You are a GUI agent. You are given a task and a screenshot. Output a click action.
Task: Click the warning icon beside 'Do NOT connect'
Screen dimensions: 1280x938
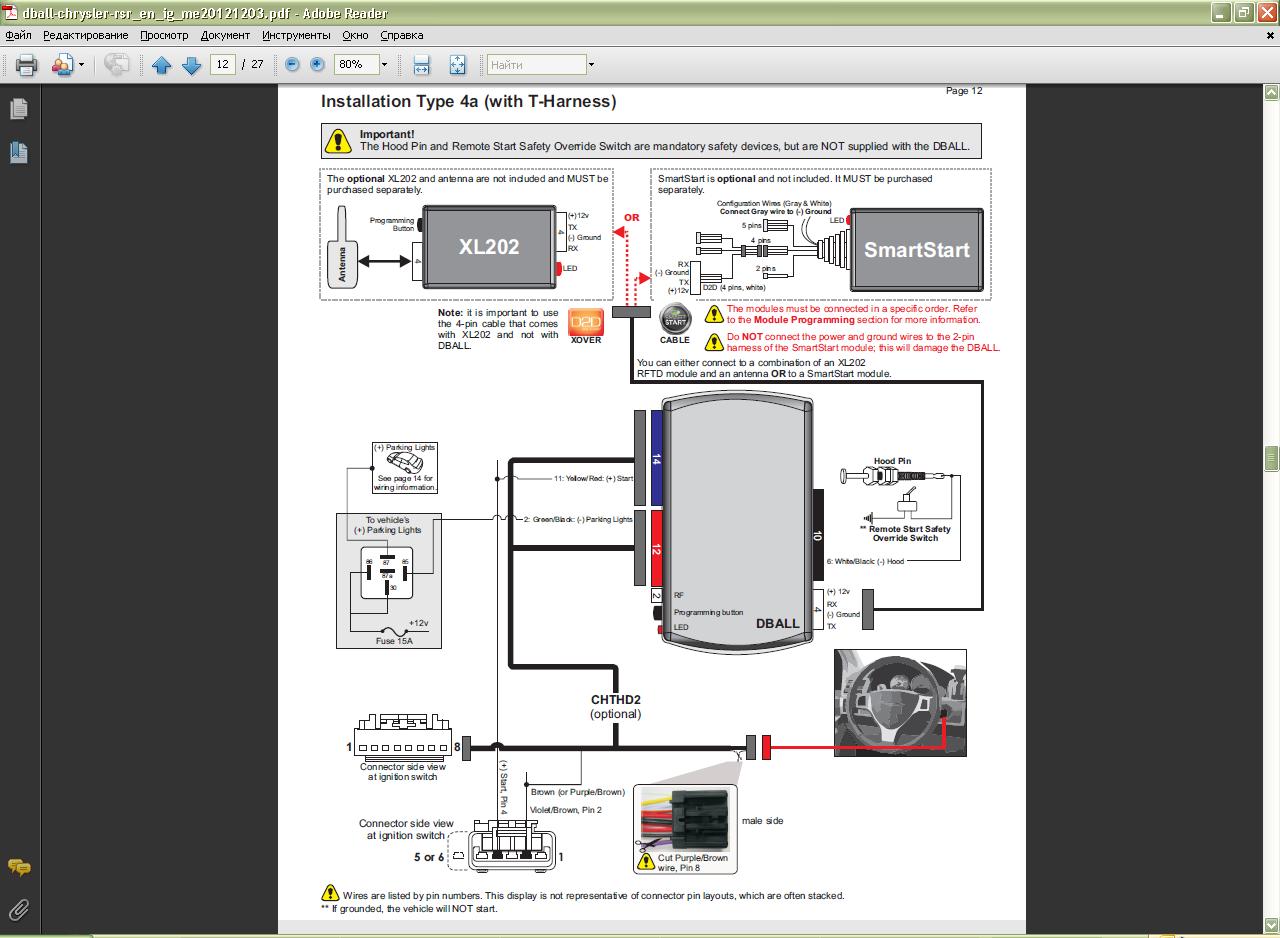pyautogui.click(x=714, y=342)
